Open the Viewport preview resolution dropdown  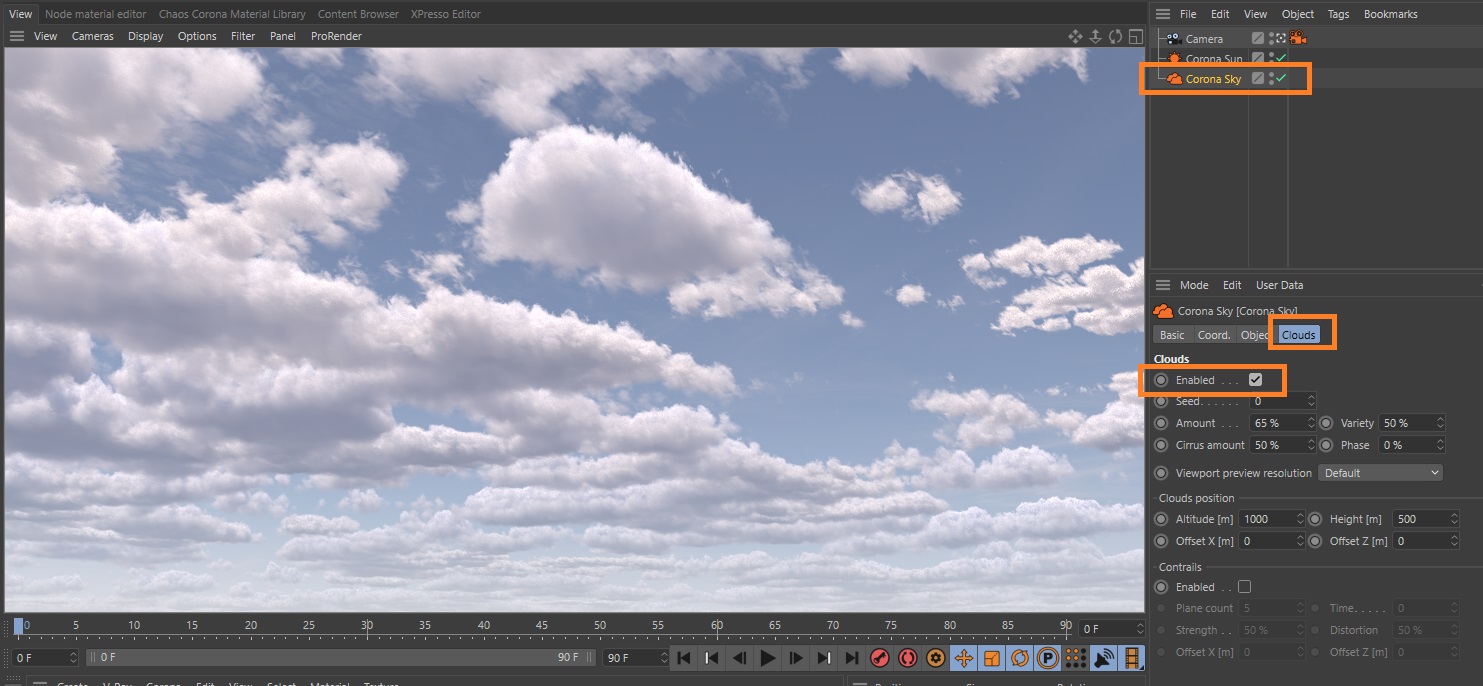[1380, 471]
